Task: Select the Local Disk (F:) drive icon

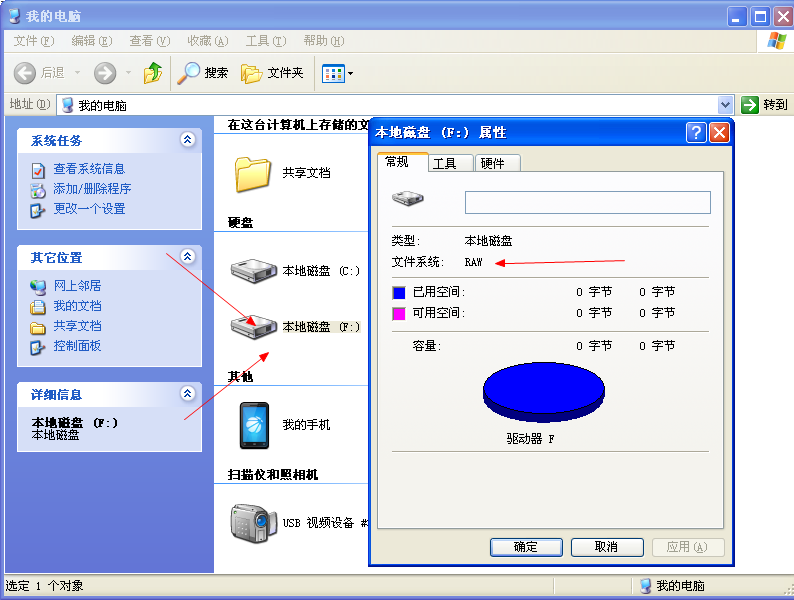Action: (254, 327)
